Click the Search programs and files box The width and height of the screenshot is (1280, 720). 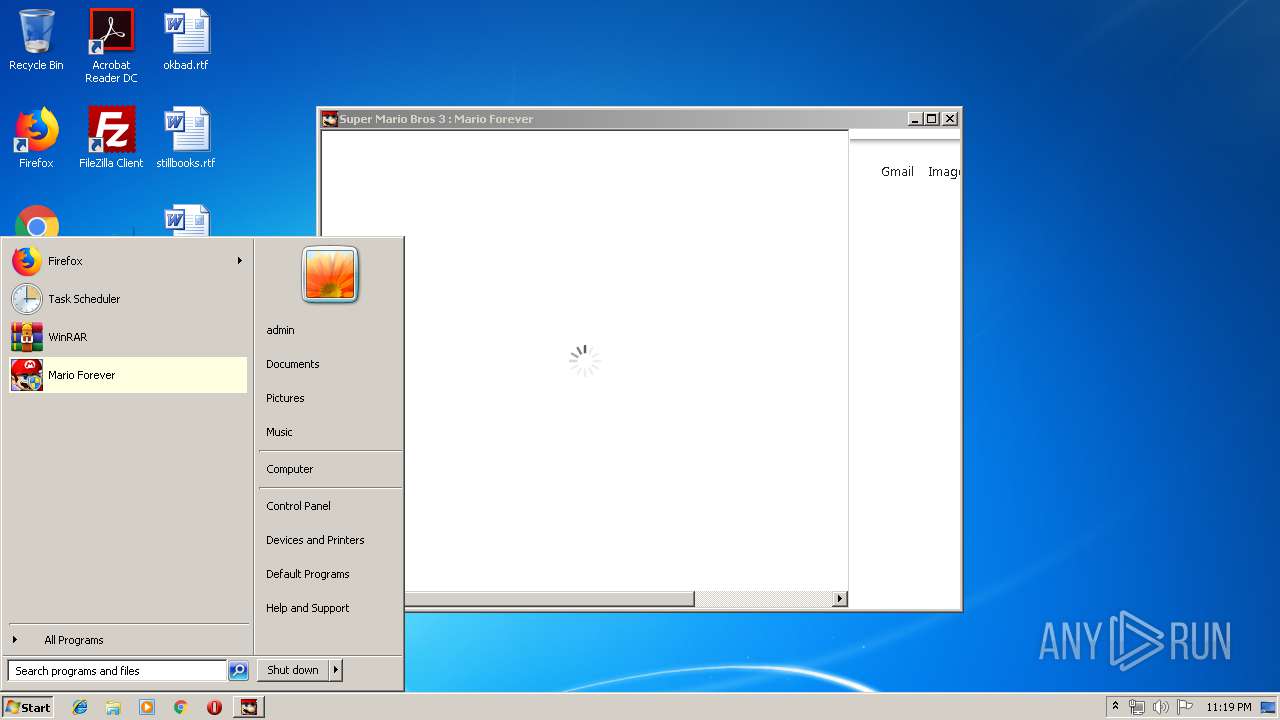point(117,671)
